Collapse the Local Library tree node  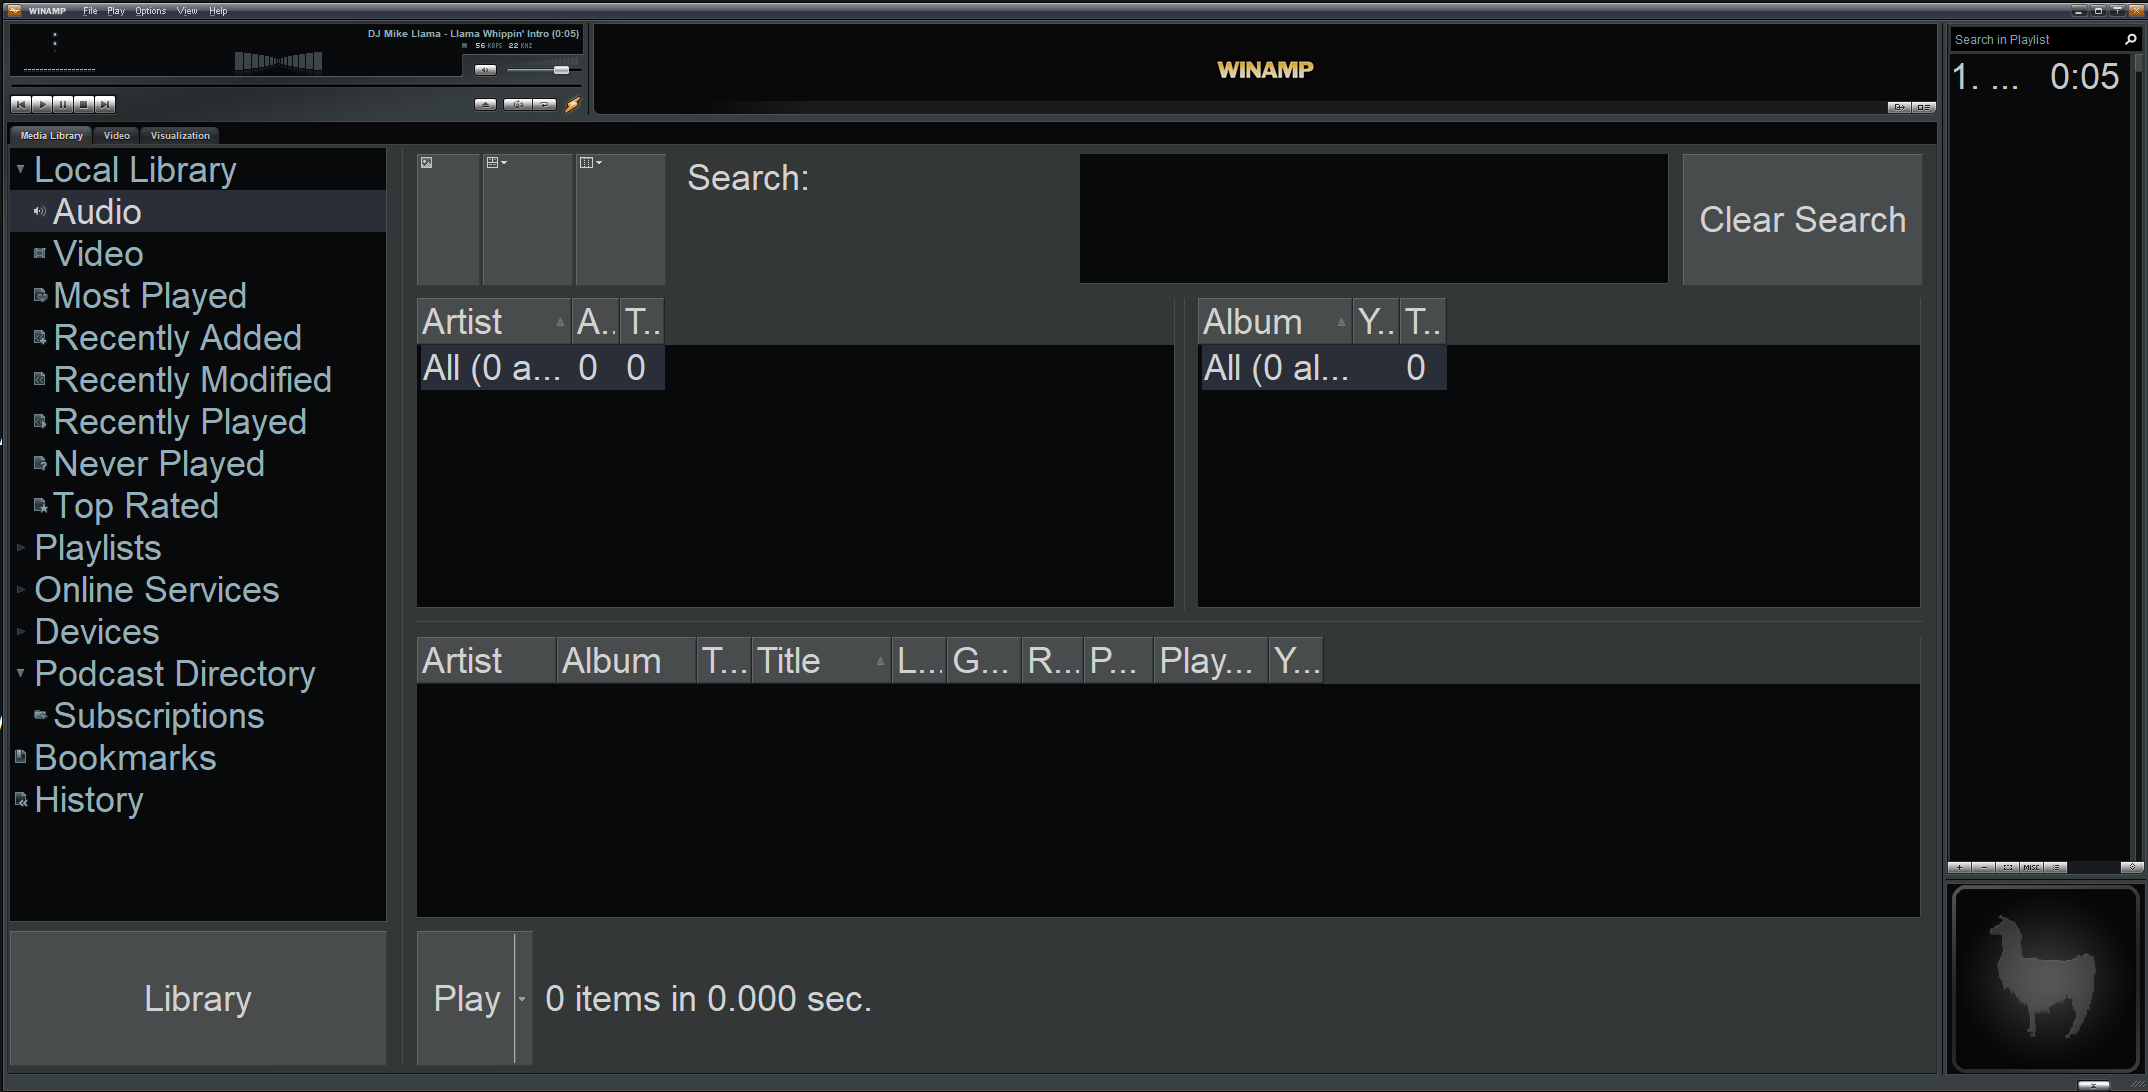point(20,169)
